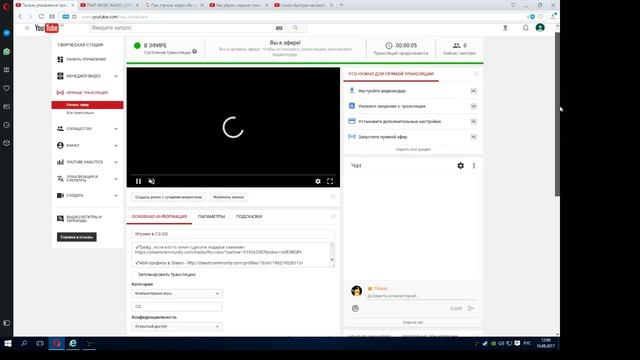Collapse the stream information checklist item
This screenshot has height=360, width=640.
[473, 106]
